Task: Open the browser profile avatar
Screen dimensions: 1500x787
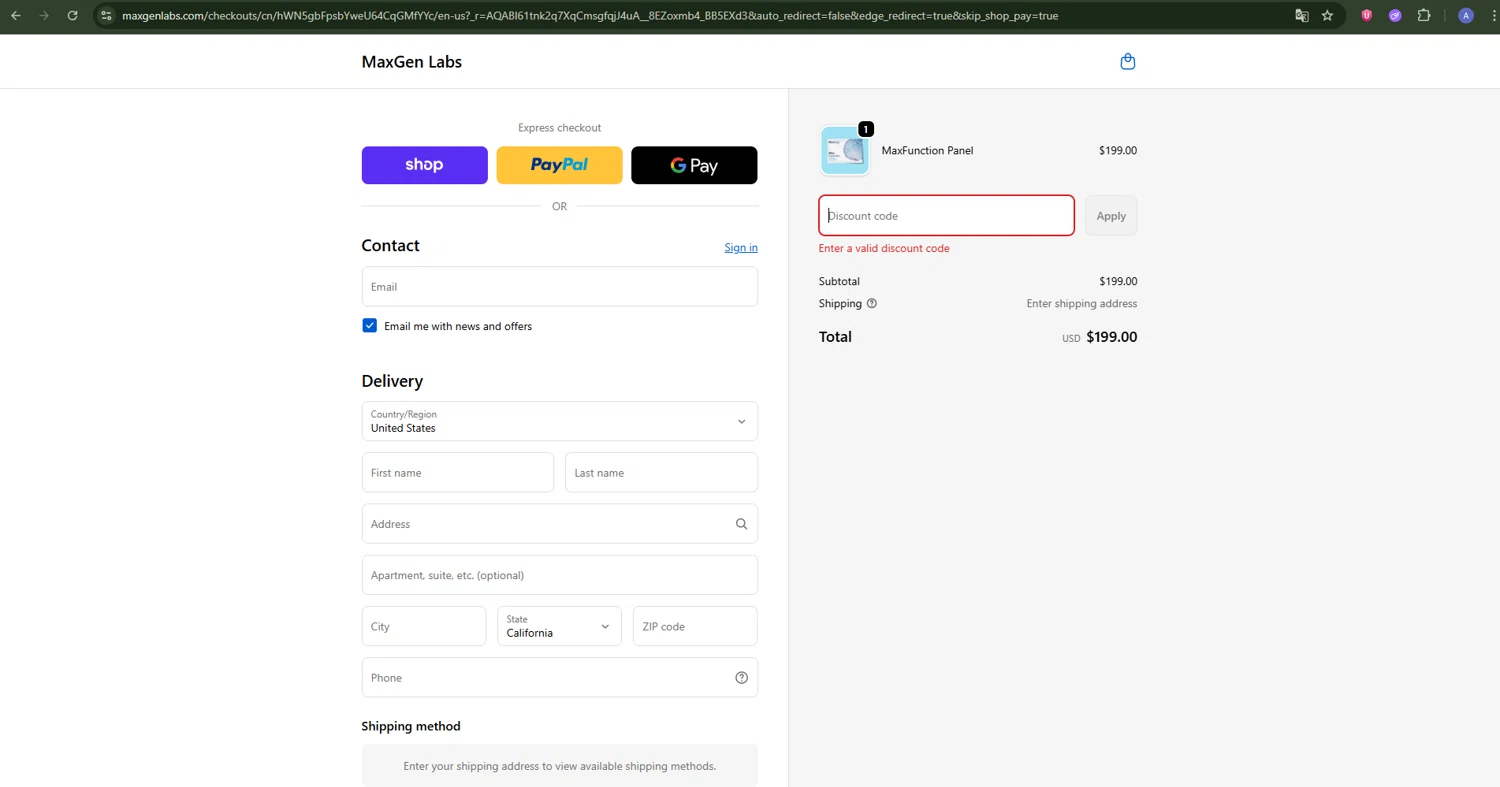Action: point(1466,16)
